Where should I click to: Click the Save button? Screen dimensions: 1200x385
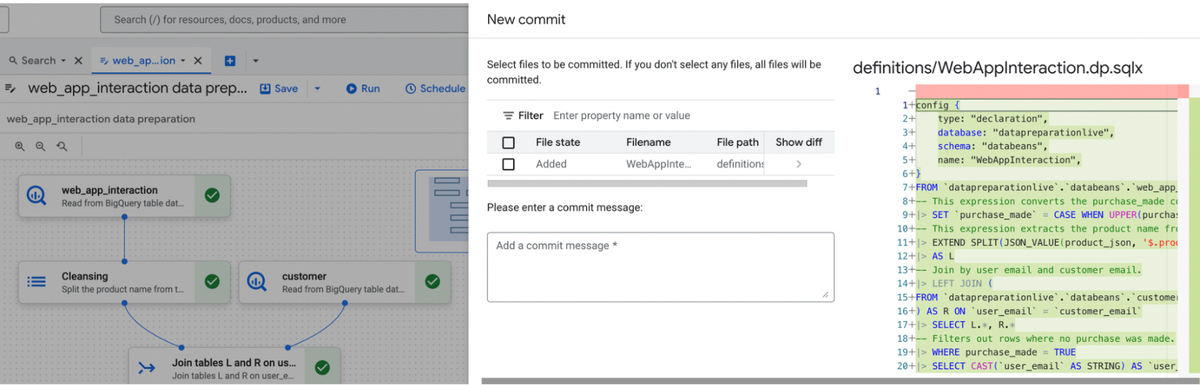click(279, 88)
